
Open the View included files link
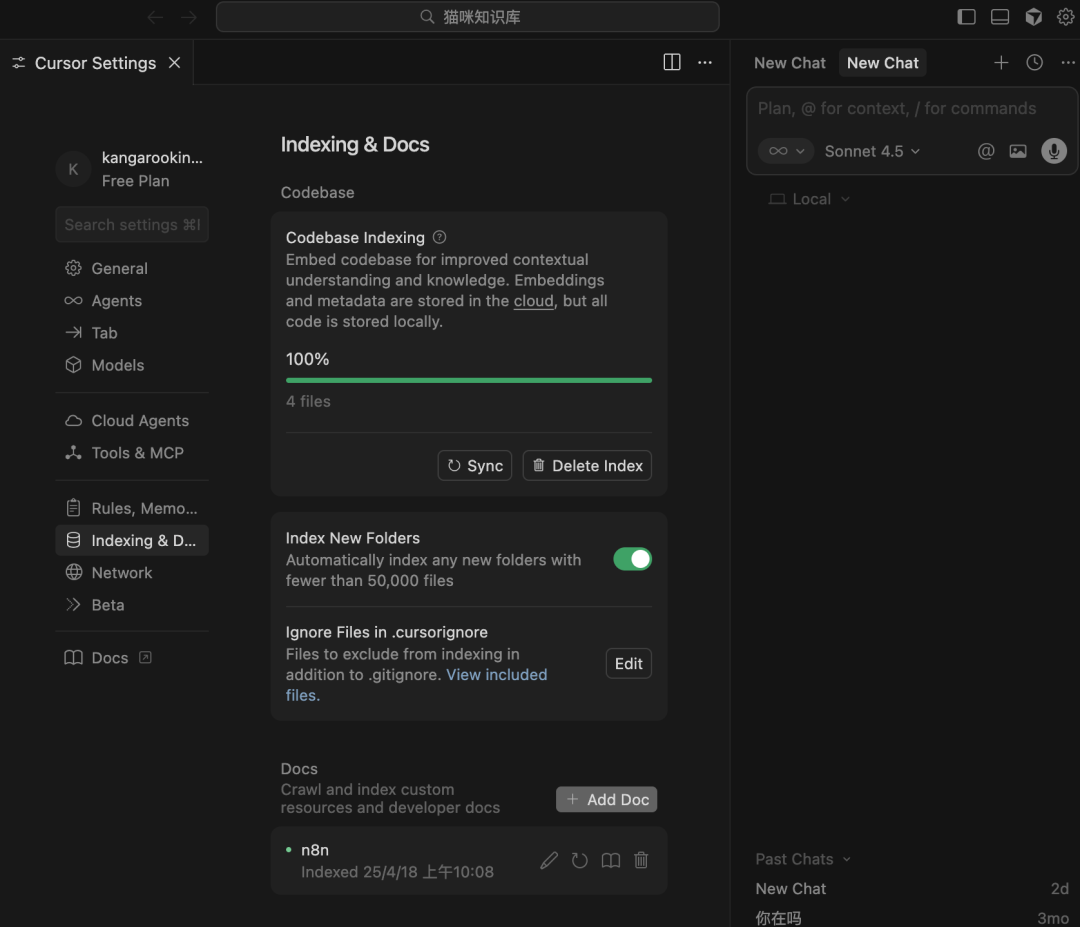tap(496, 675)
